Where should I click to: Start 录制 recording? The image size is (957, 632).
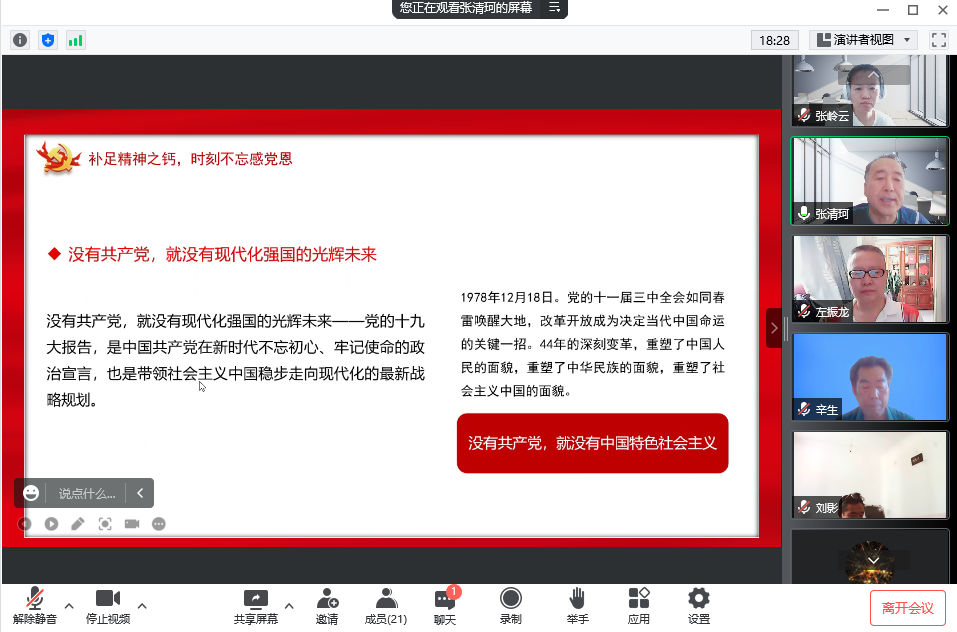click(x=510, y=606)
